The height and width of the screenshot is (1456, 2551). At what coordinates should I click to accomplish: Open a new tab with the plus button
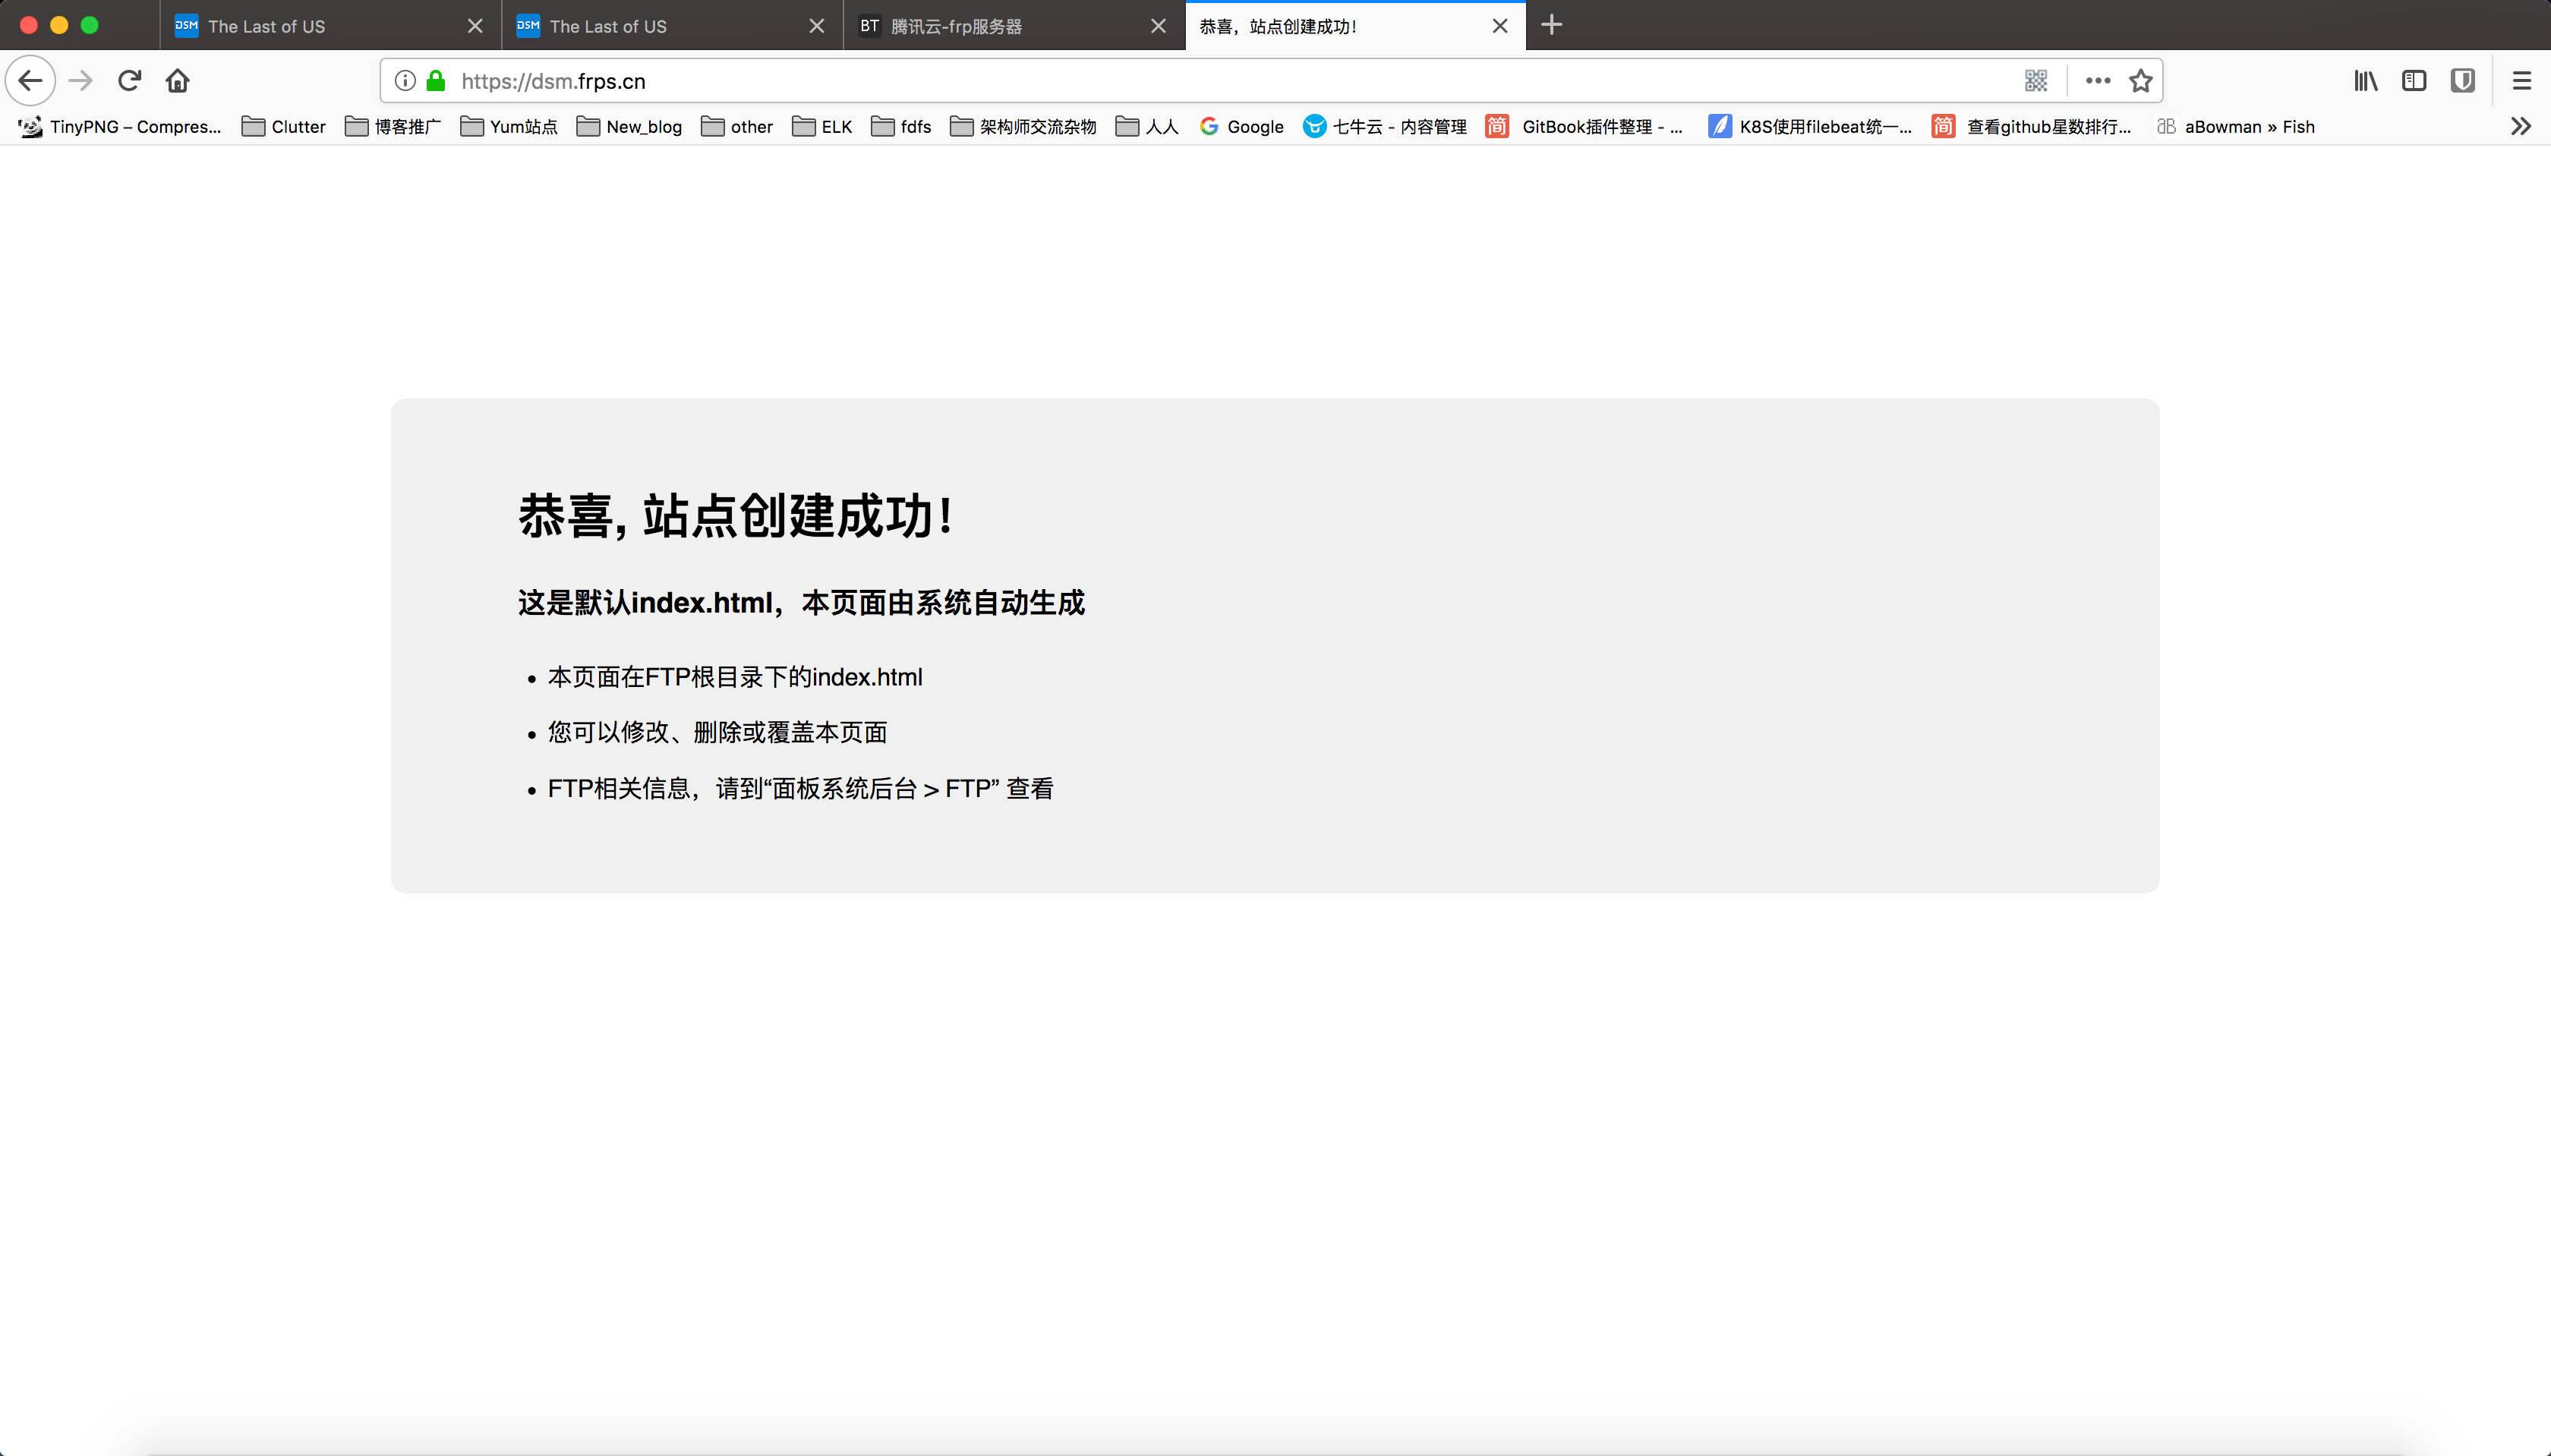point(1551,25)
